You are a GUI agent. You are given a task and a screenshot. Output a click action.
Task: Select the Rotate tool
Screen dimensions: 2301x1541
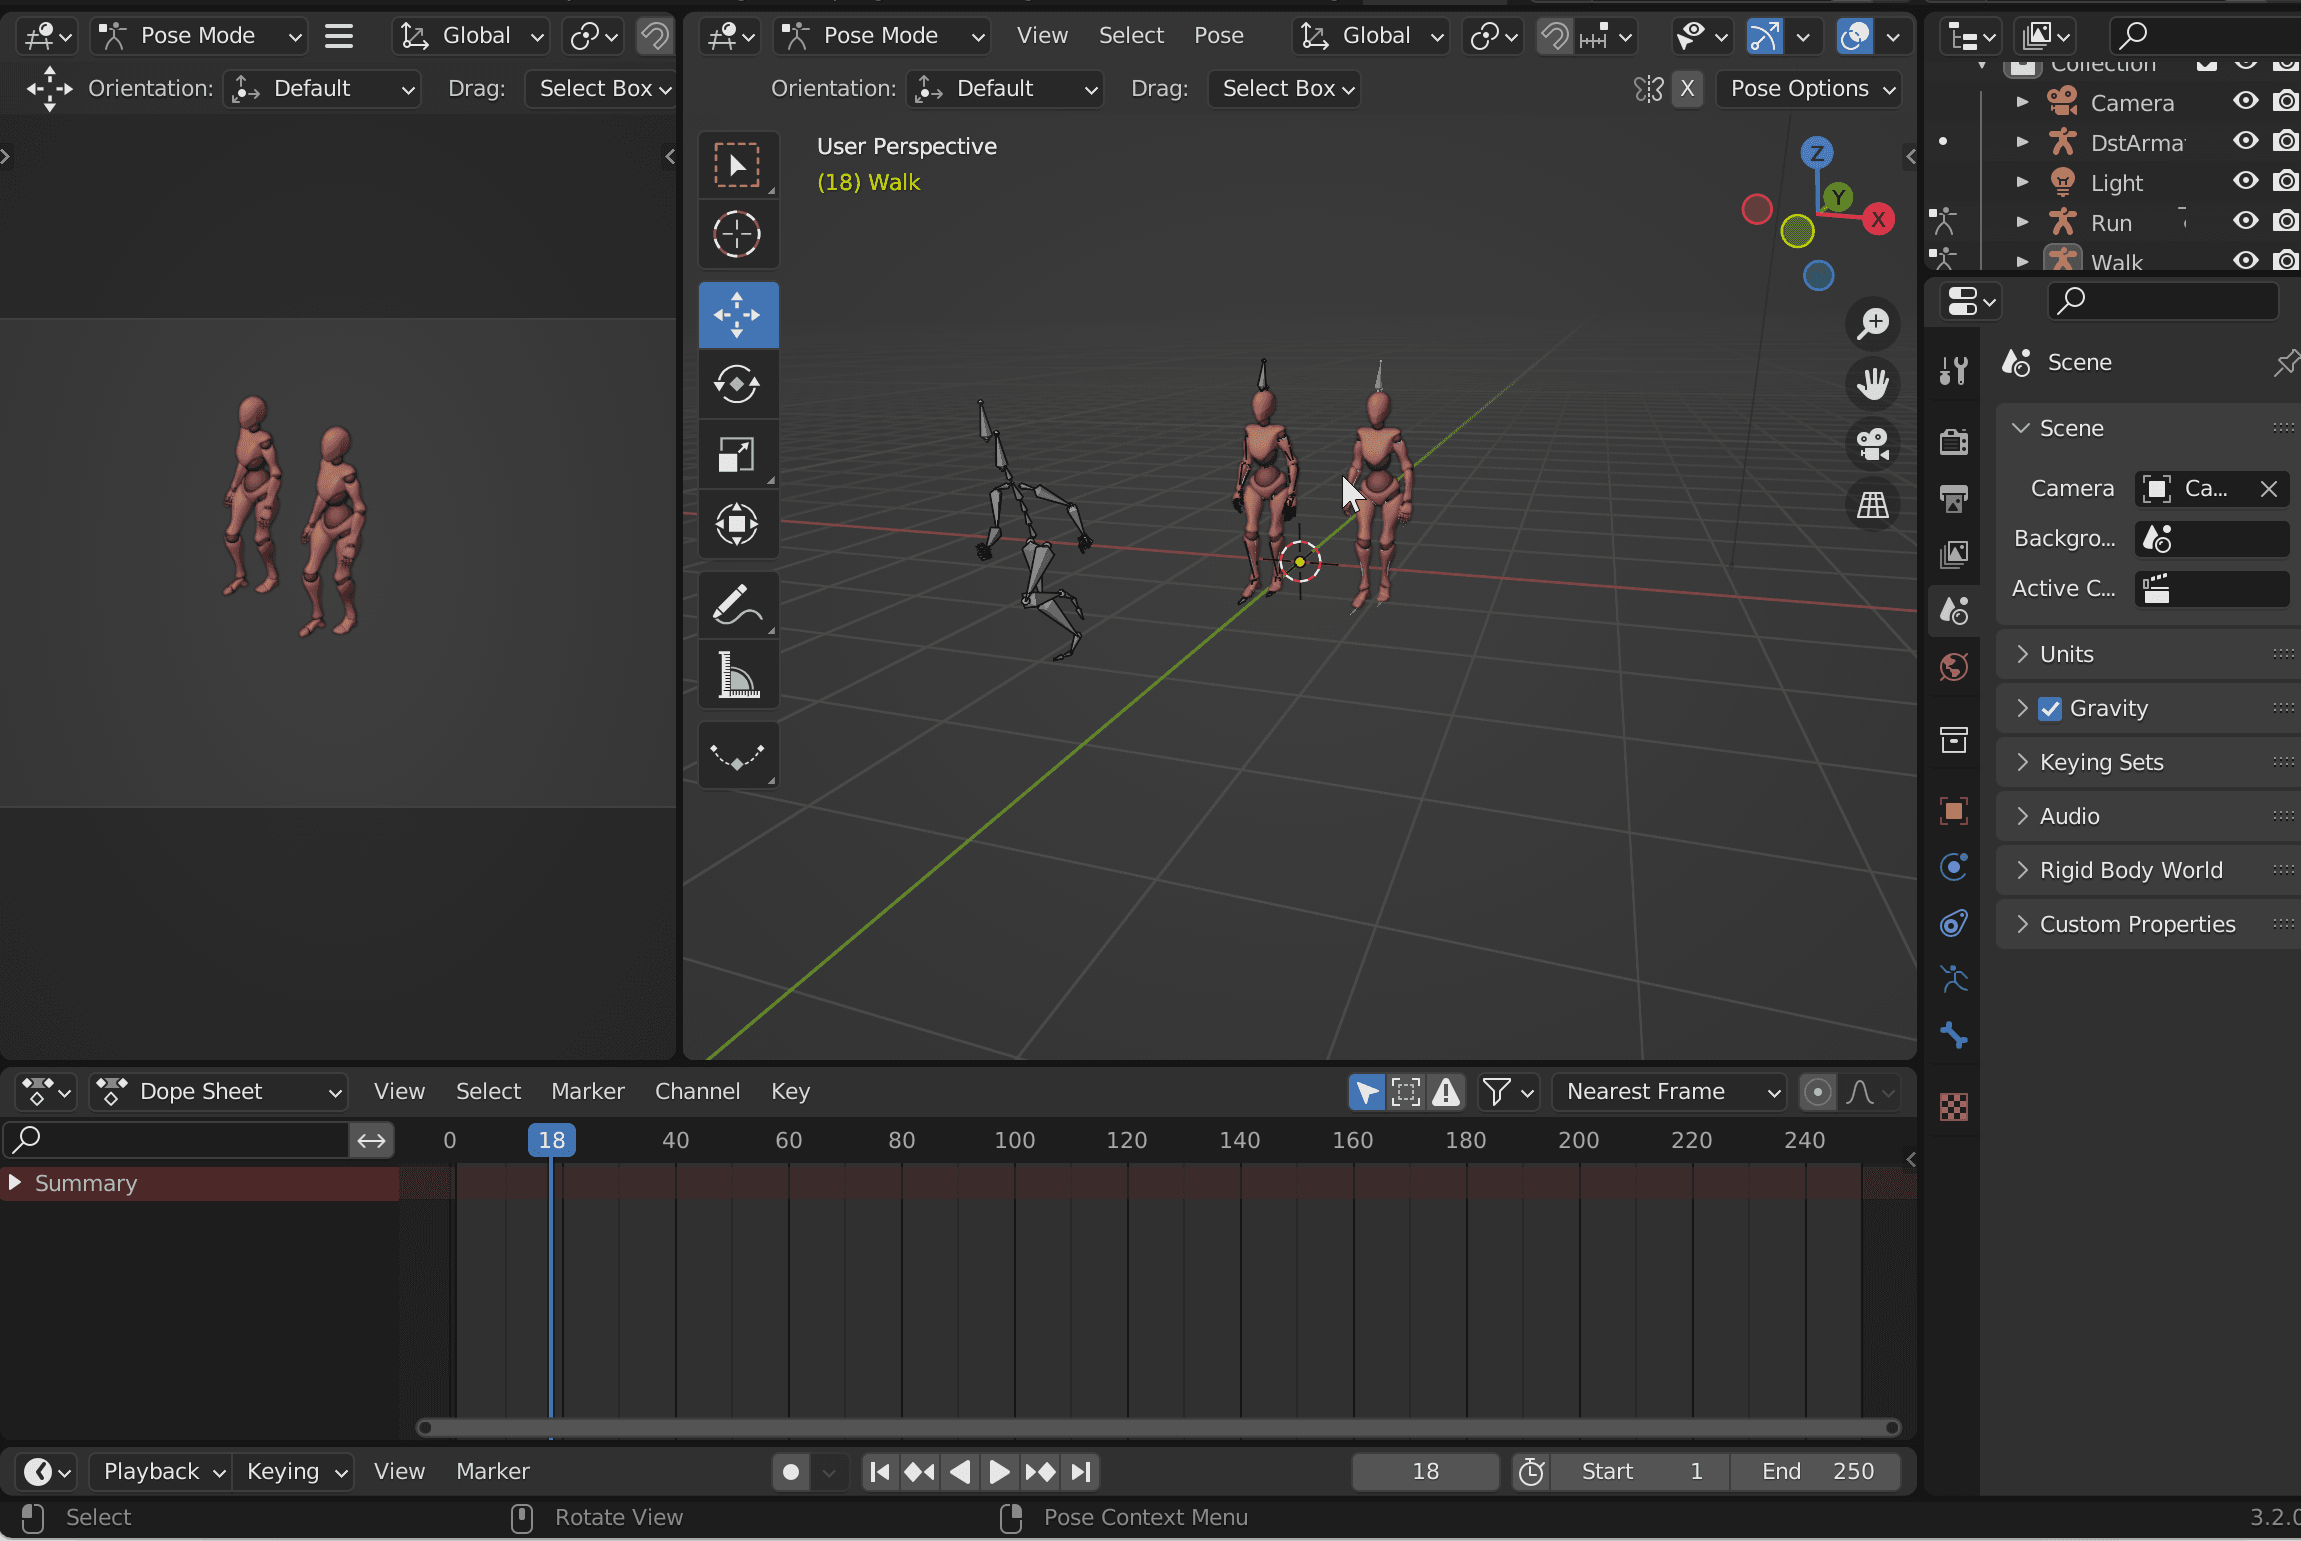coord(738,384)
